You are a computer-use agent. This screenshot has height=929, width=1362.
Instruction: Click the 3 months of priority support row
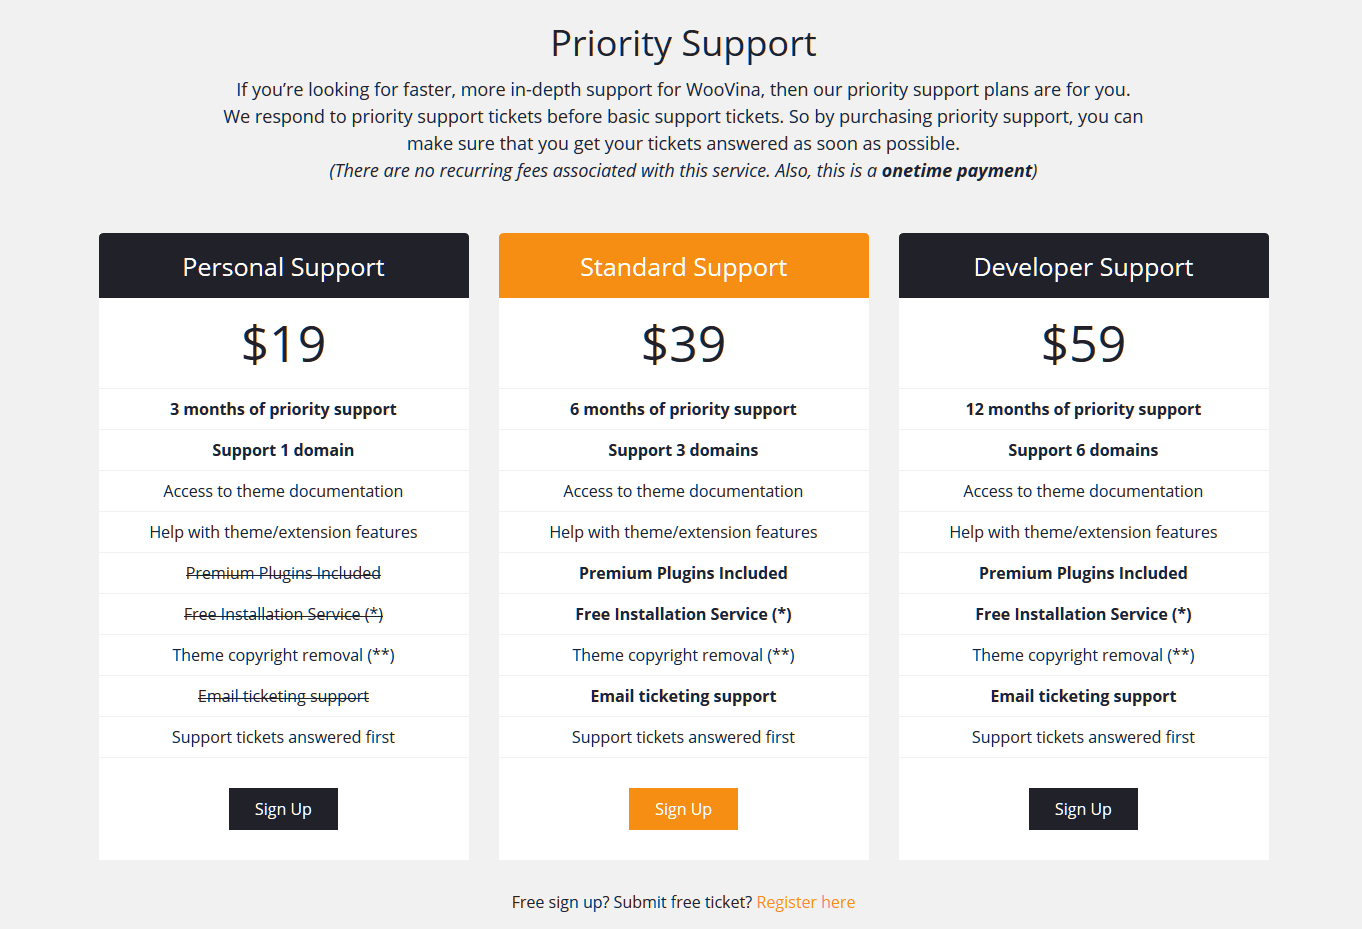pos(284,409)
